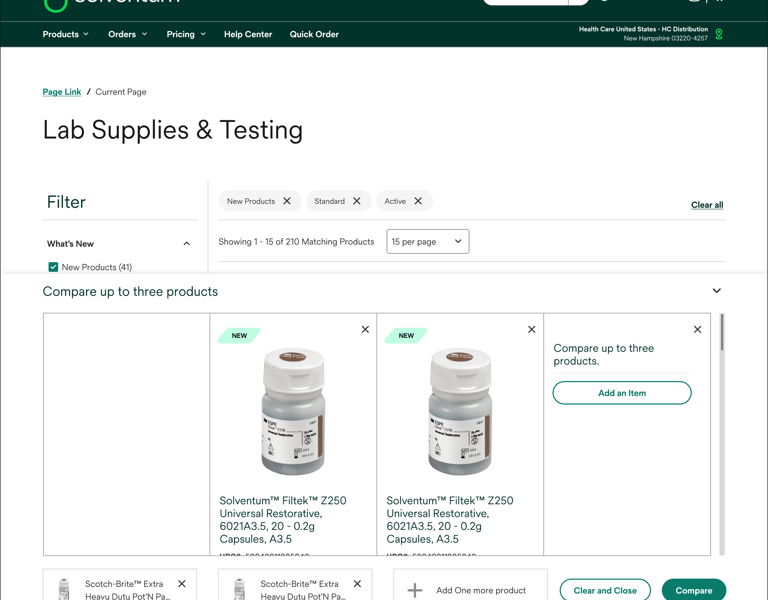Remove the second Filtek Z250 comparison card
The height and width of the screenshot is (600, 768).
click(531, 330)
